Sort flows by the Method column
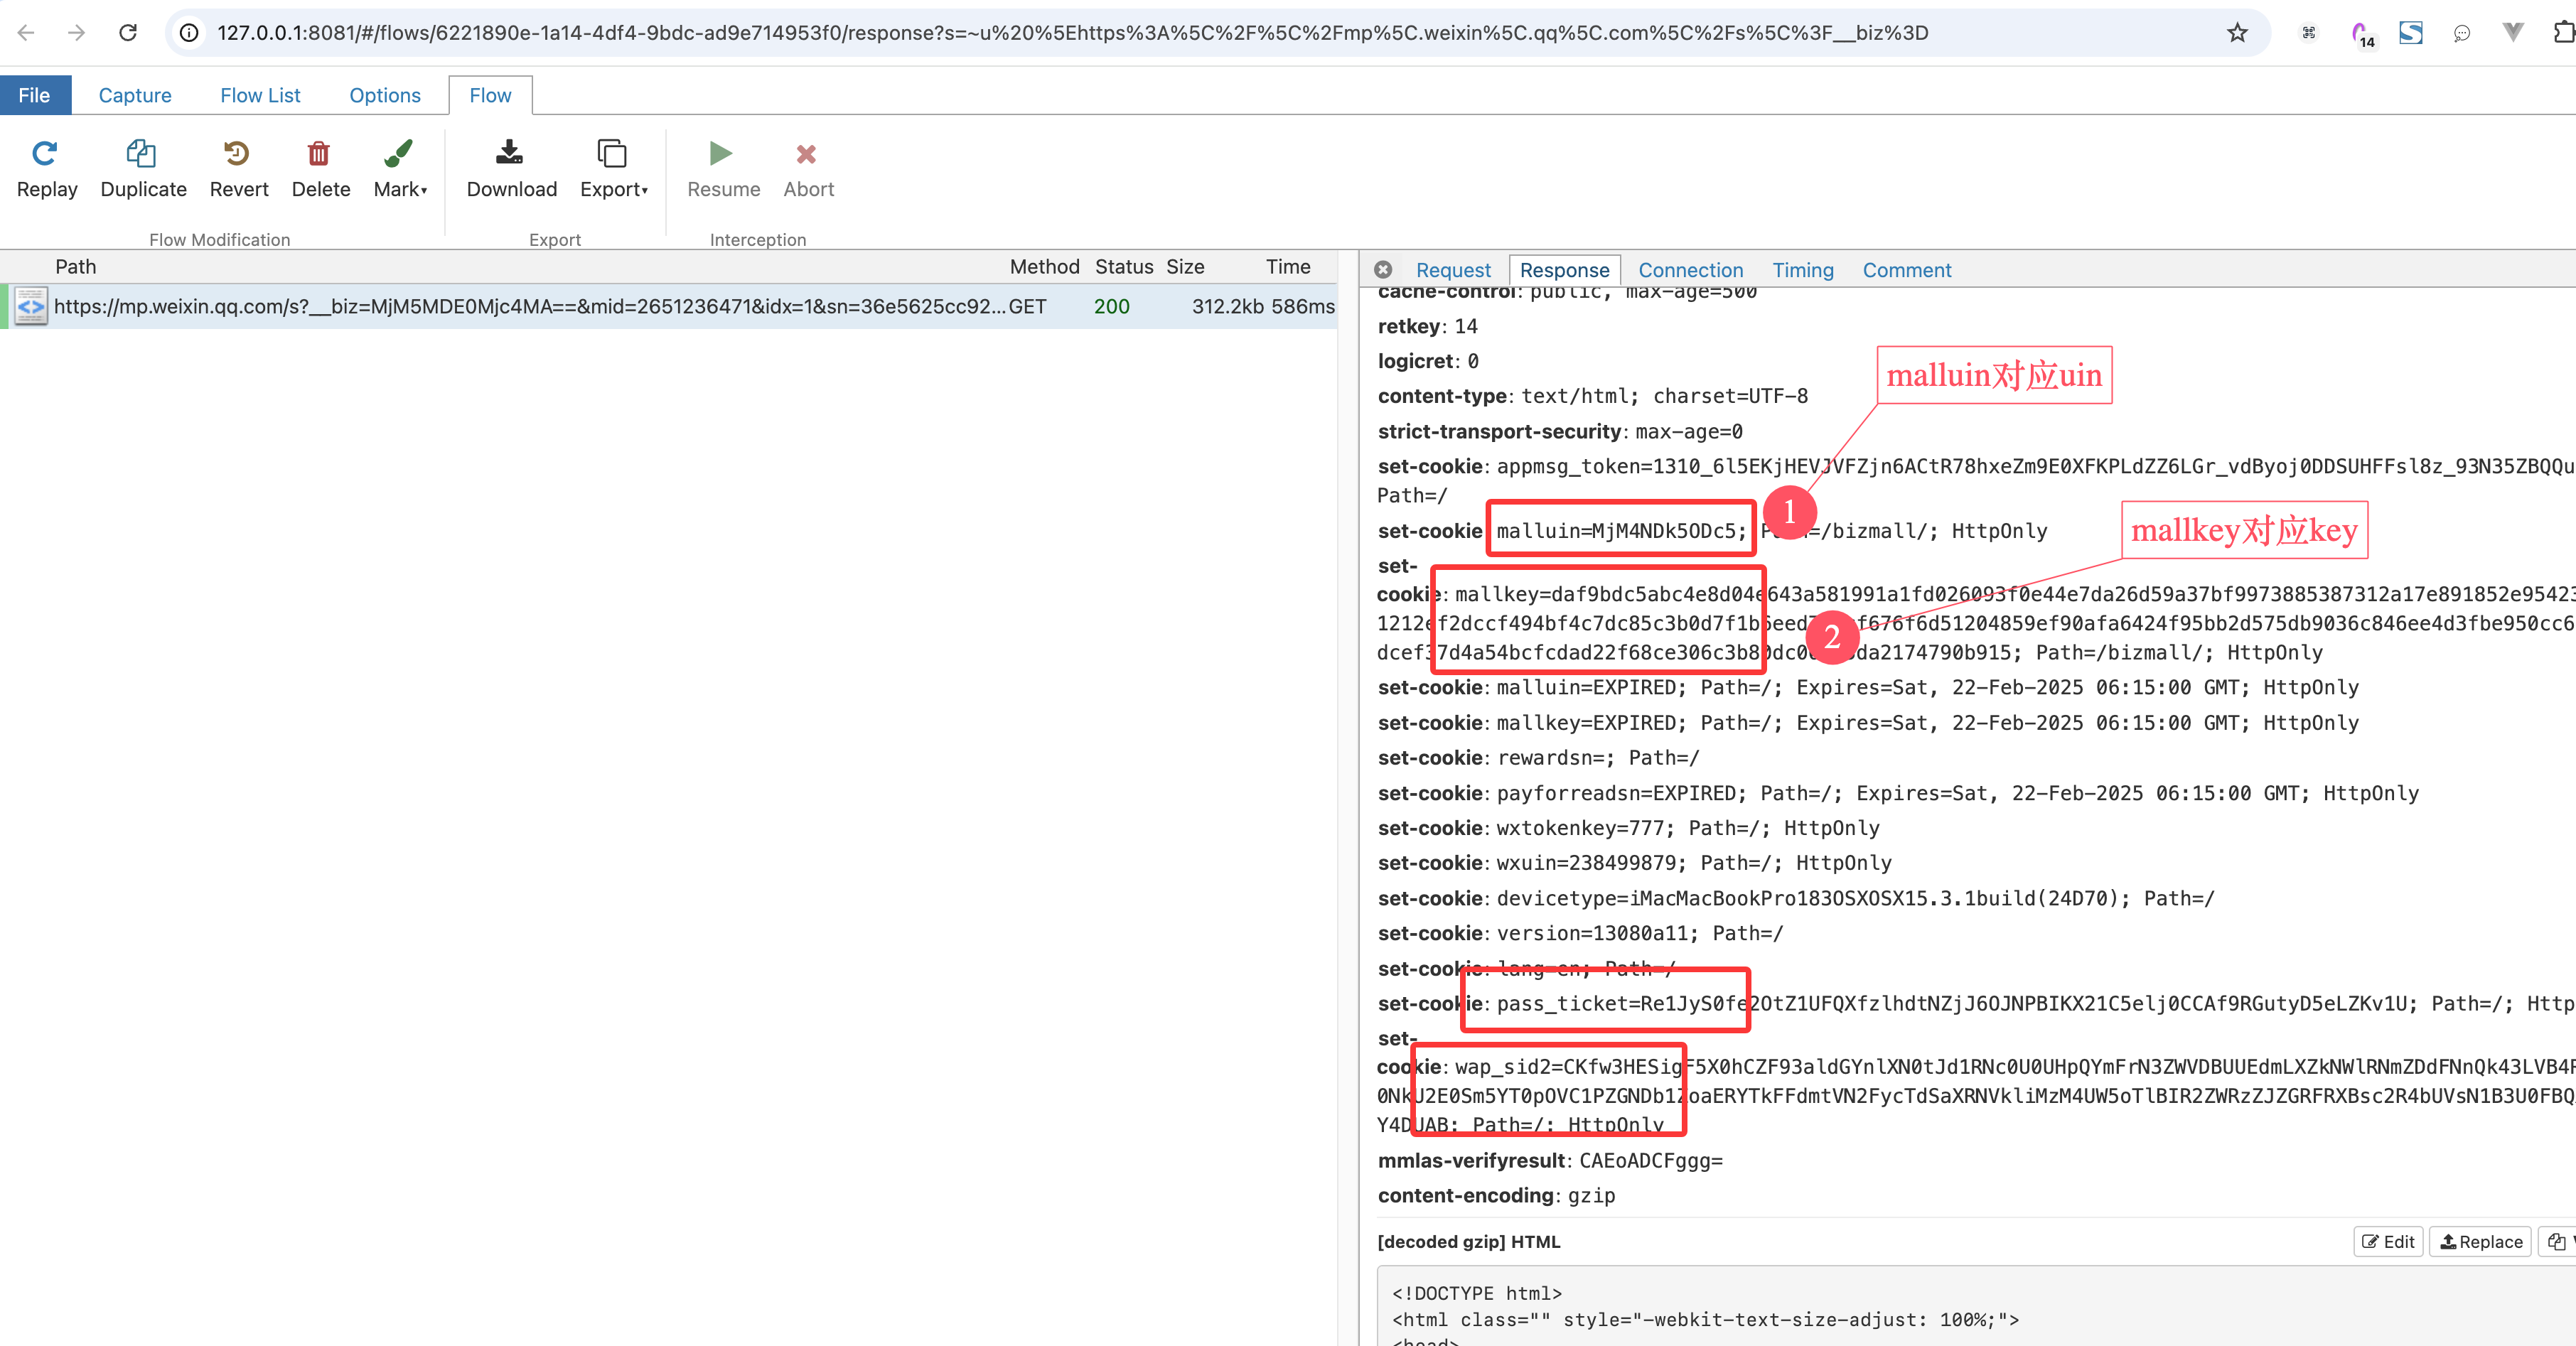This screenshot has width=2576, height=1346. pos(1044,267)
